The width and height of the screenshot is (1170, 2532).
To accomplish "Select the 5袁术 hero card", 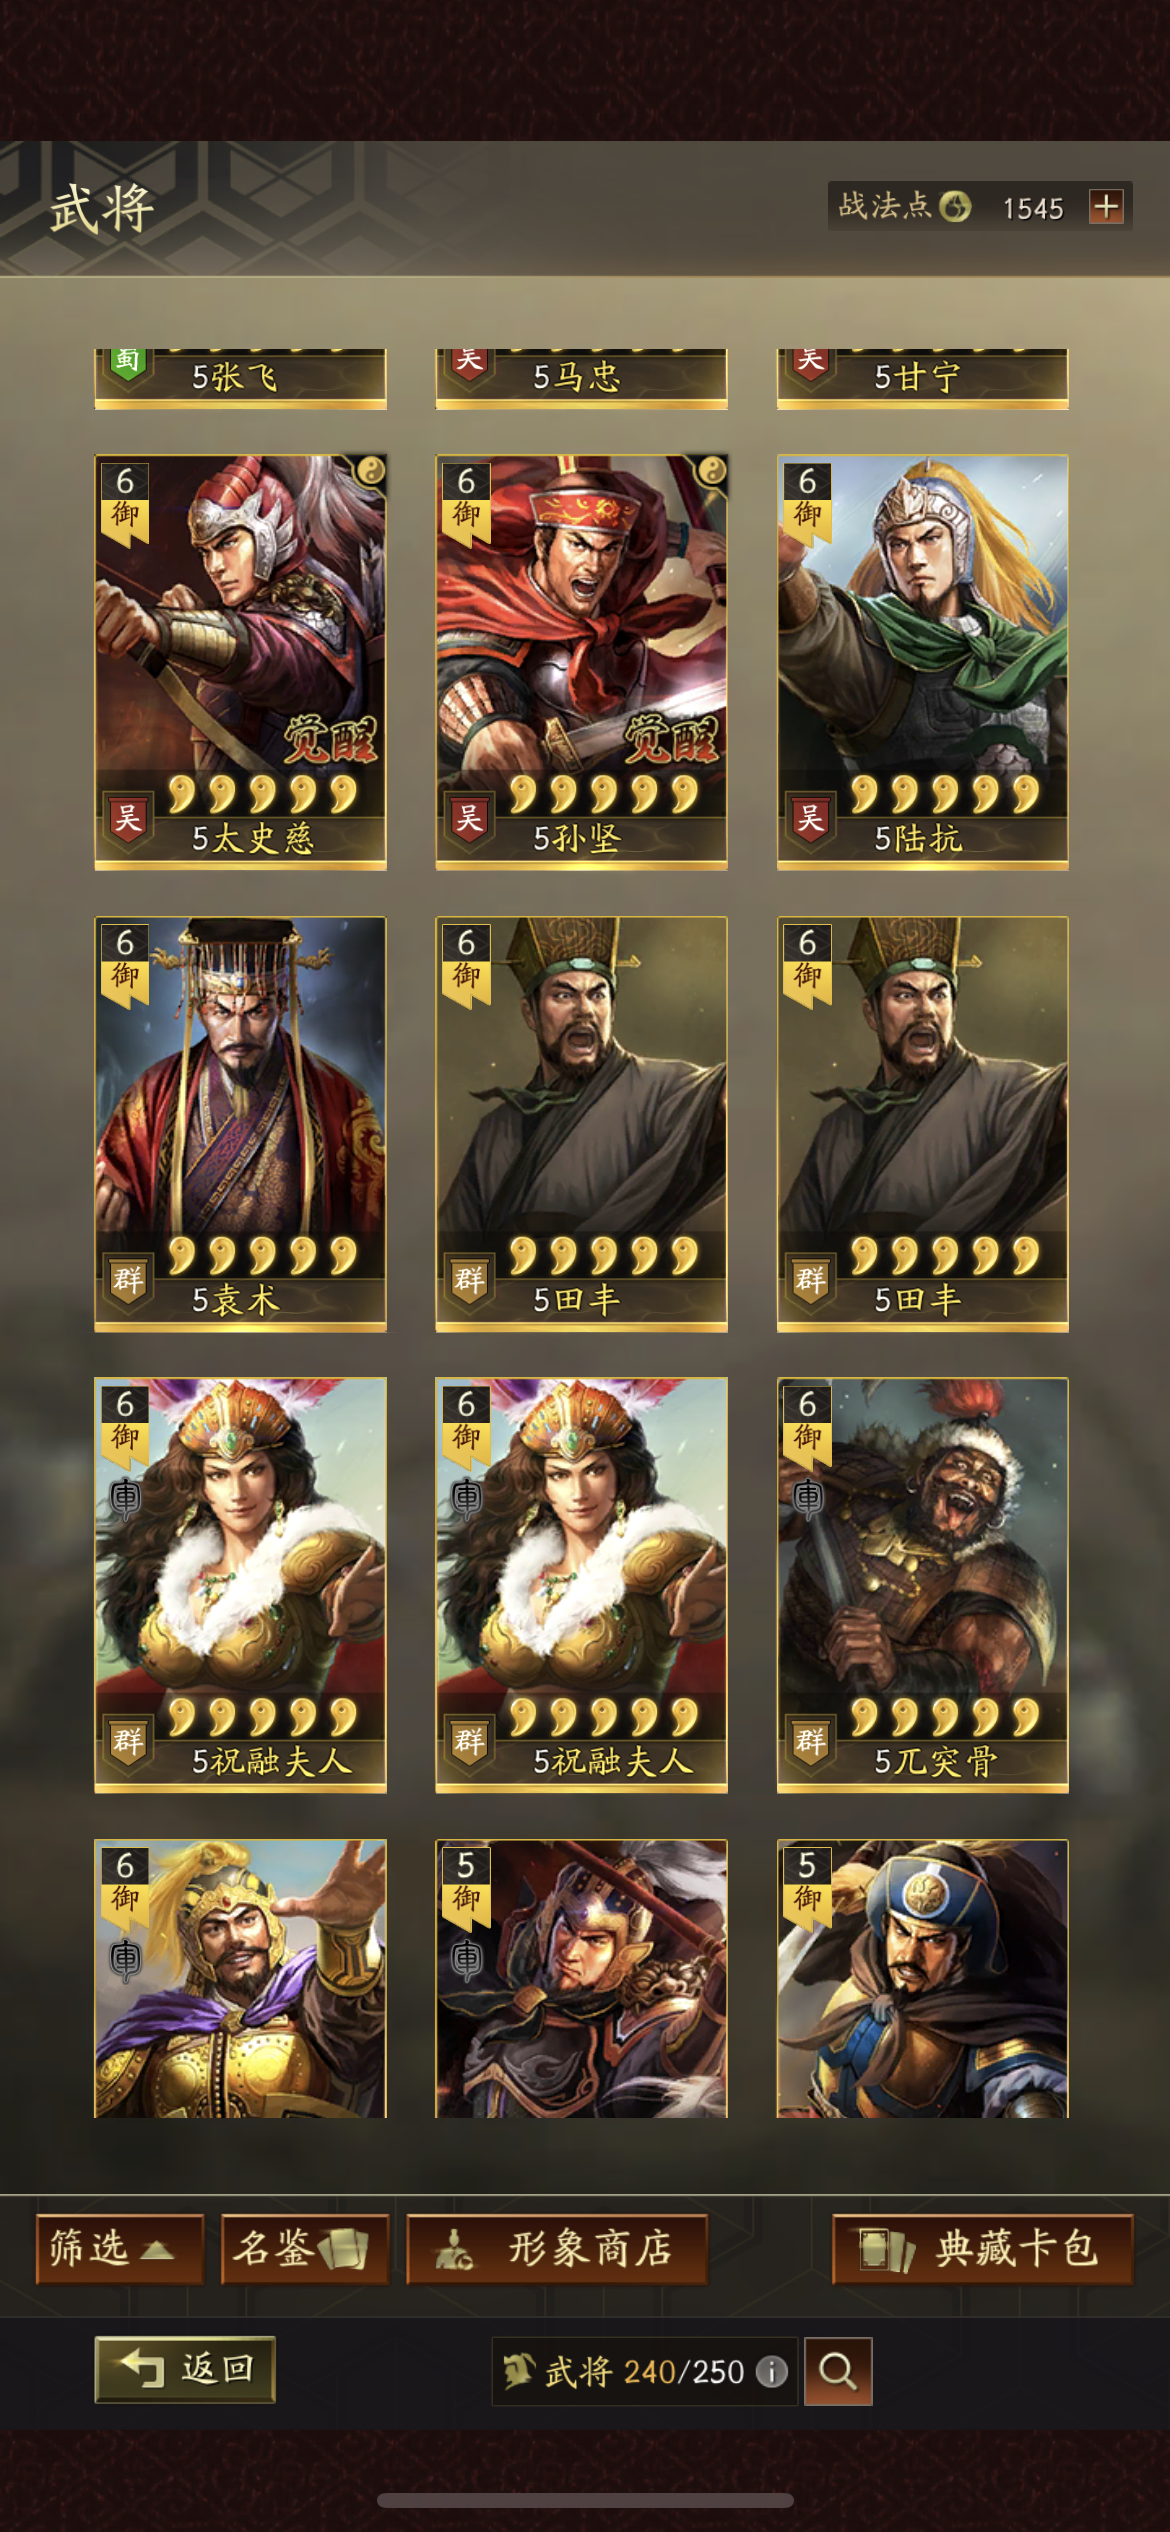I will [240, 1124].
